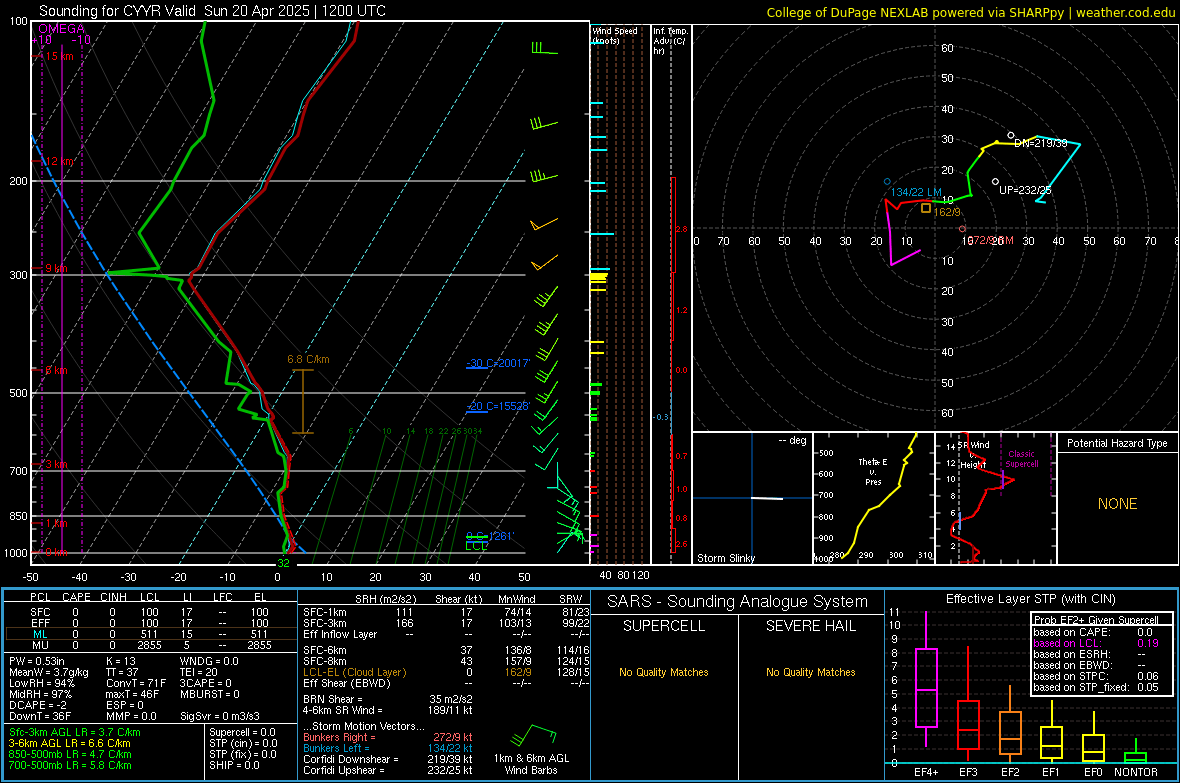Click the 'SHIP = 0.0' parameter
This screenshot has height=783, width=1180.
234,765
